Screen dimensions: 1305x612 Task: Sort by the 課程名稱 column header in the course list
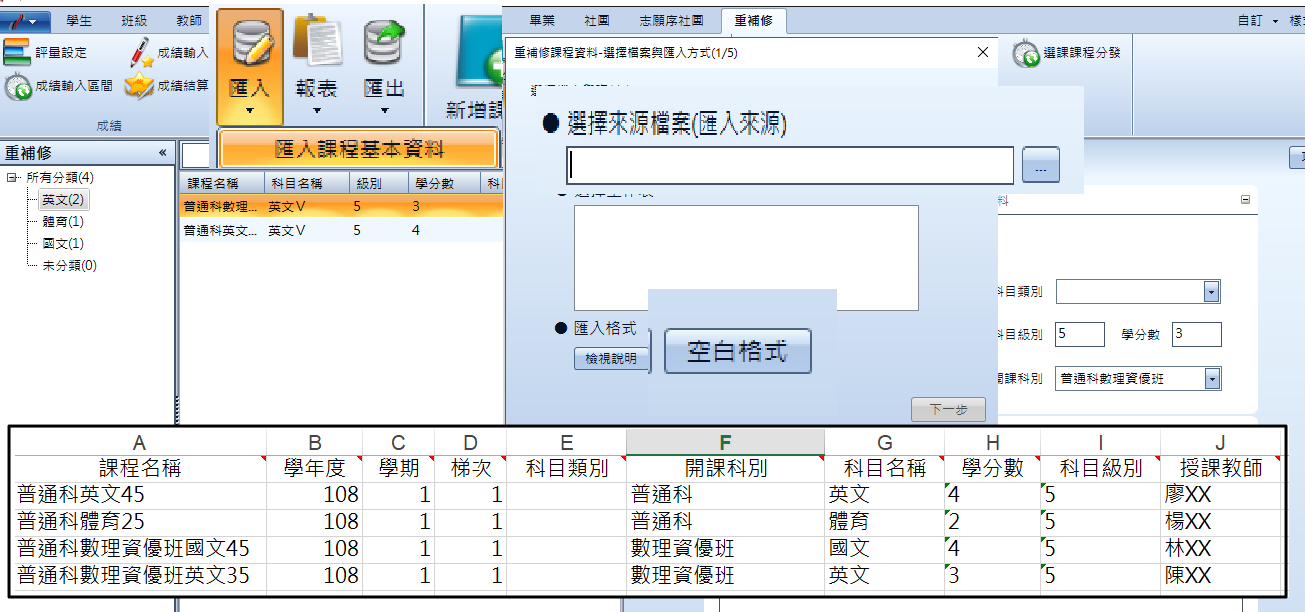coord(221,183)
